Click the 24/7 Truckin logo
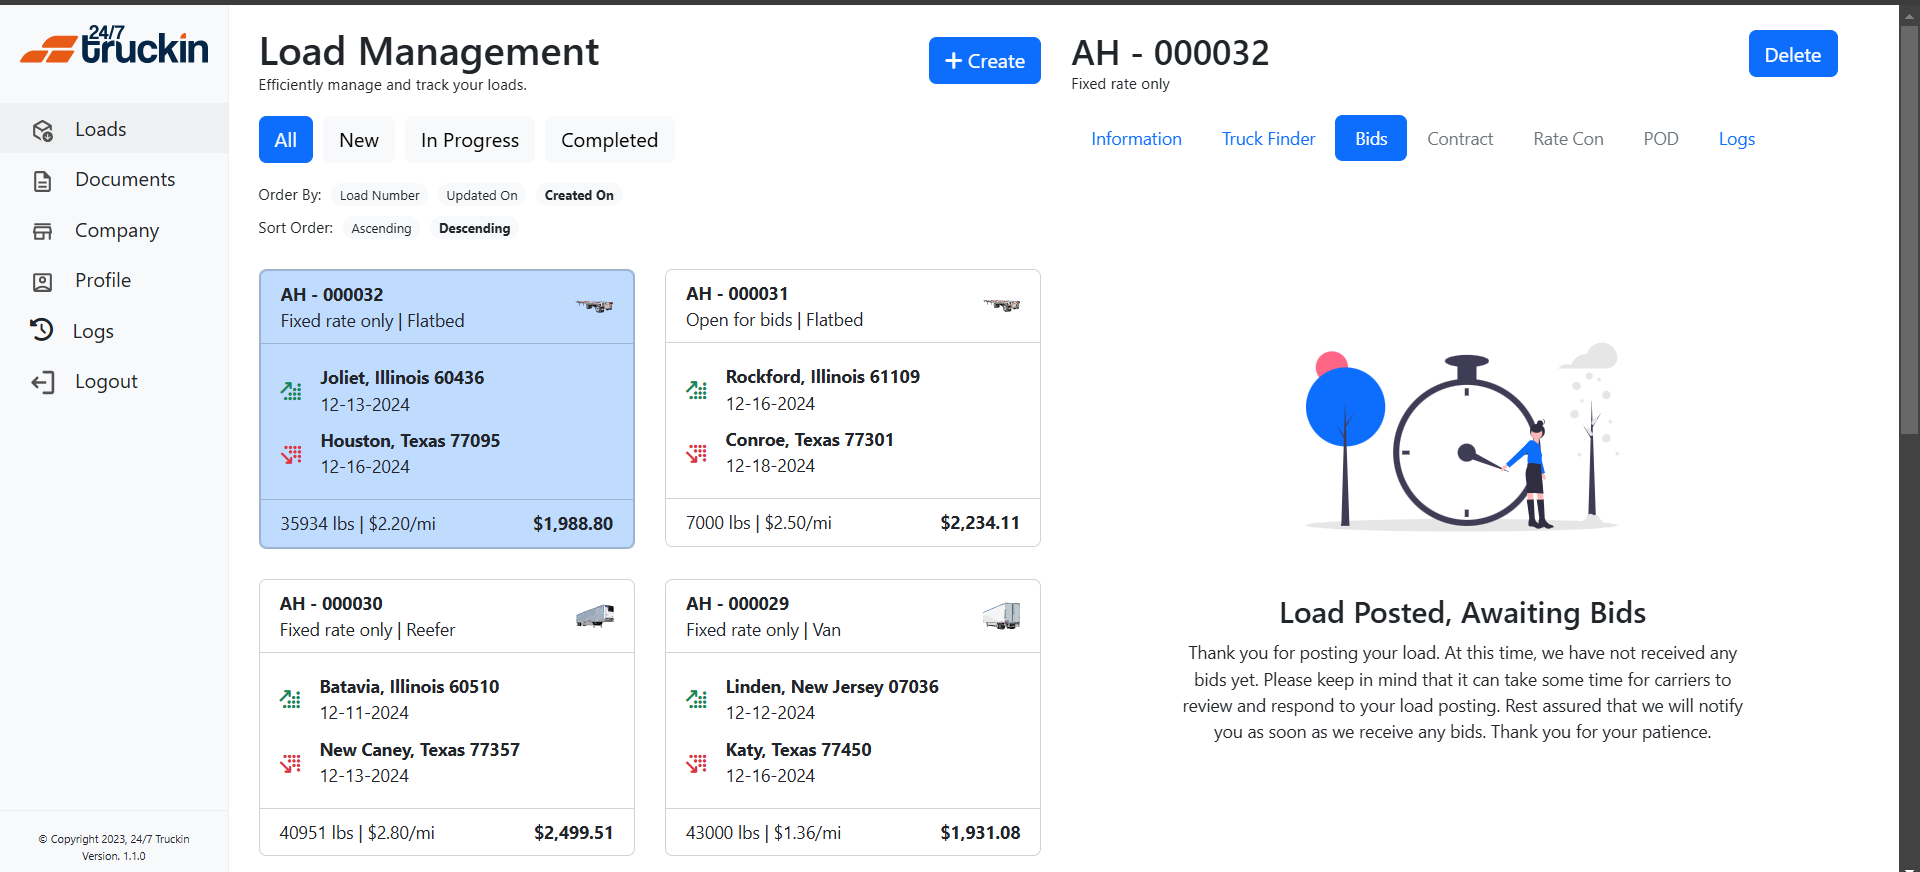 click(114, 46)
